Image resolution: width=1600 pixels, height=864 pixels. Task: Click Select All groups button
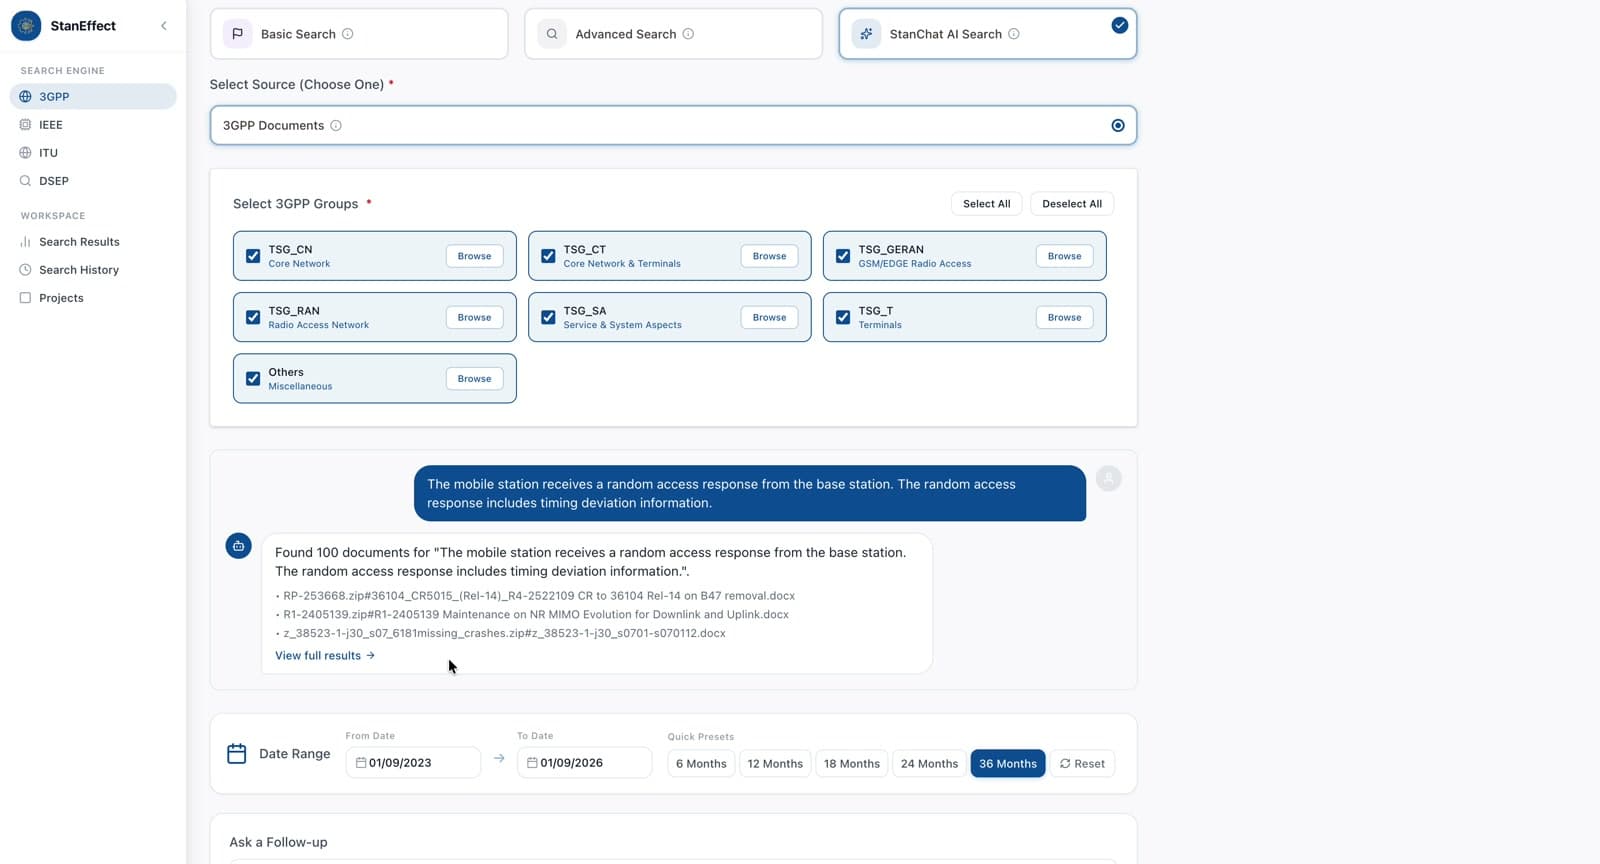click(986, 204)
